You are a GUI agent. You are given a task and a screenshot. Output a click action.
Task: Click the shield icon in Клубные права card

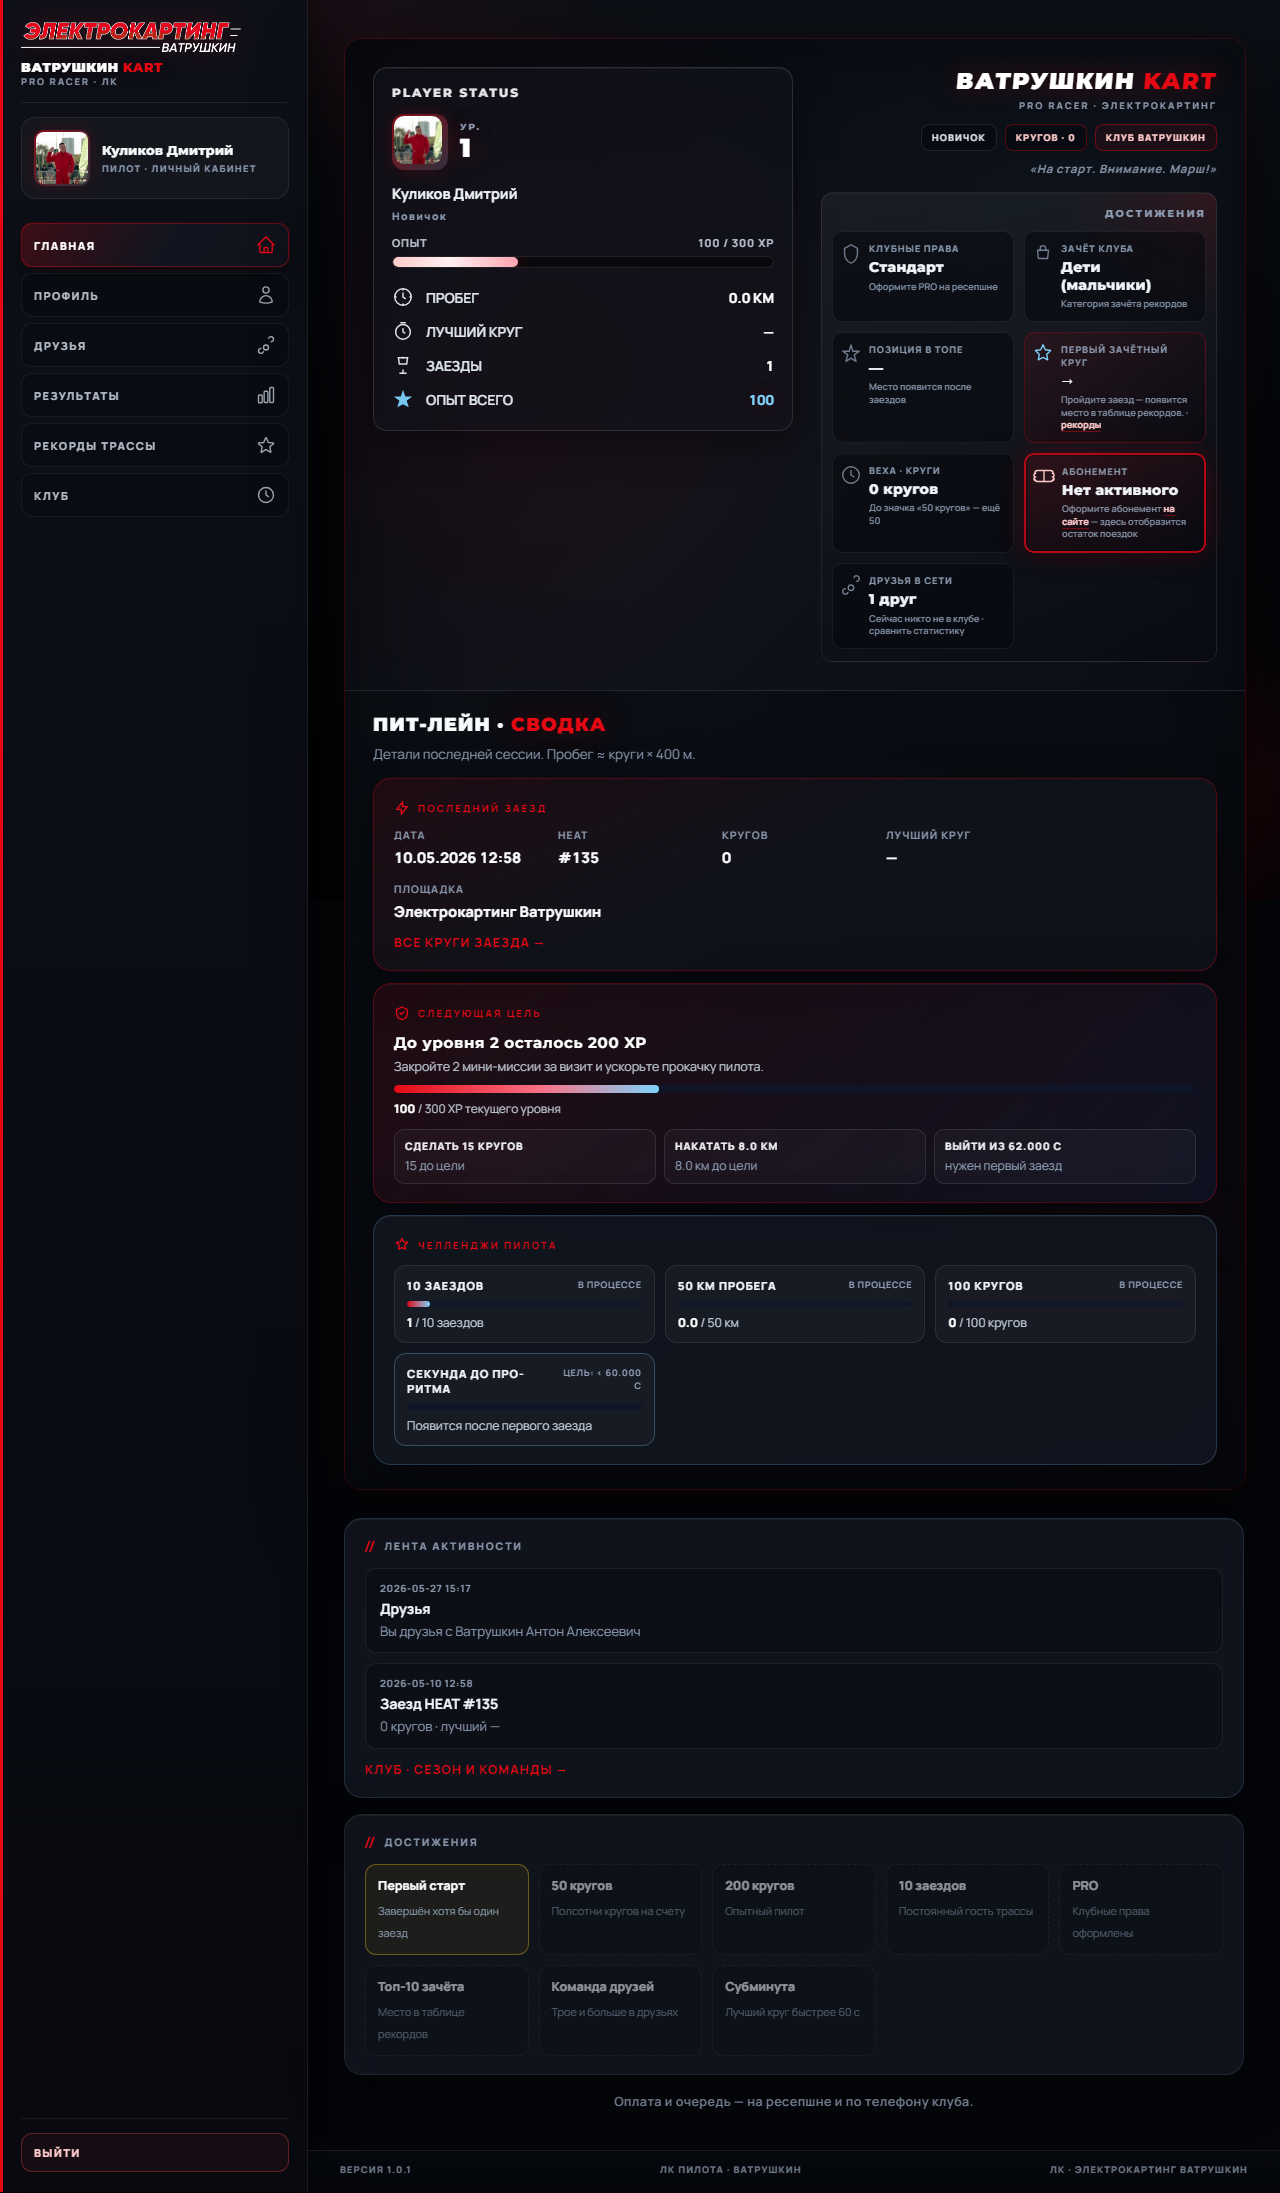[x=851, y=254]
